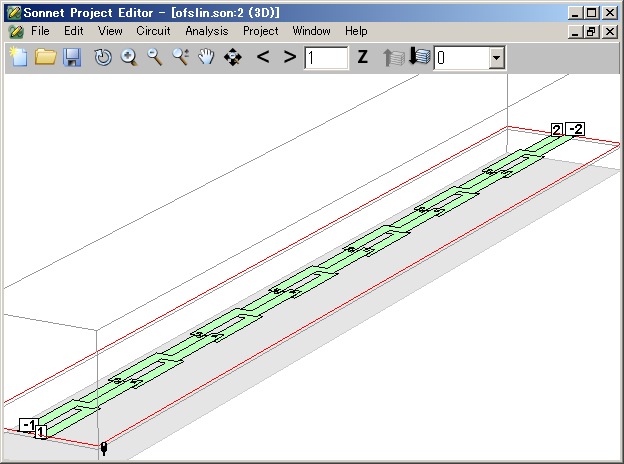Select port label -2 in 3D view

click(575, 129)
